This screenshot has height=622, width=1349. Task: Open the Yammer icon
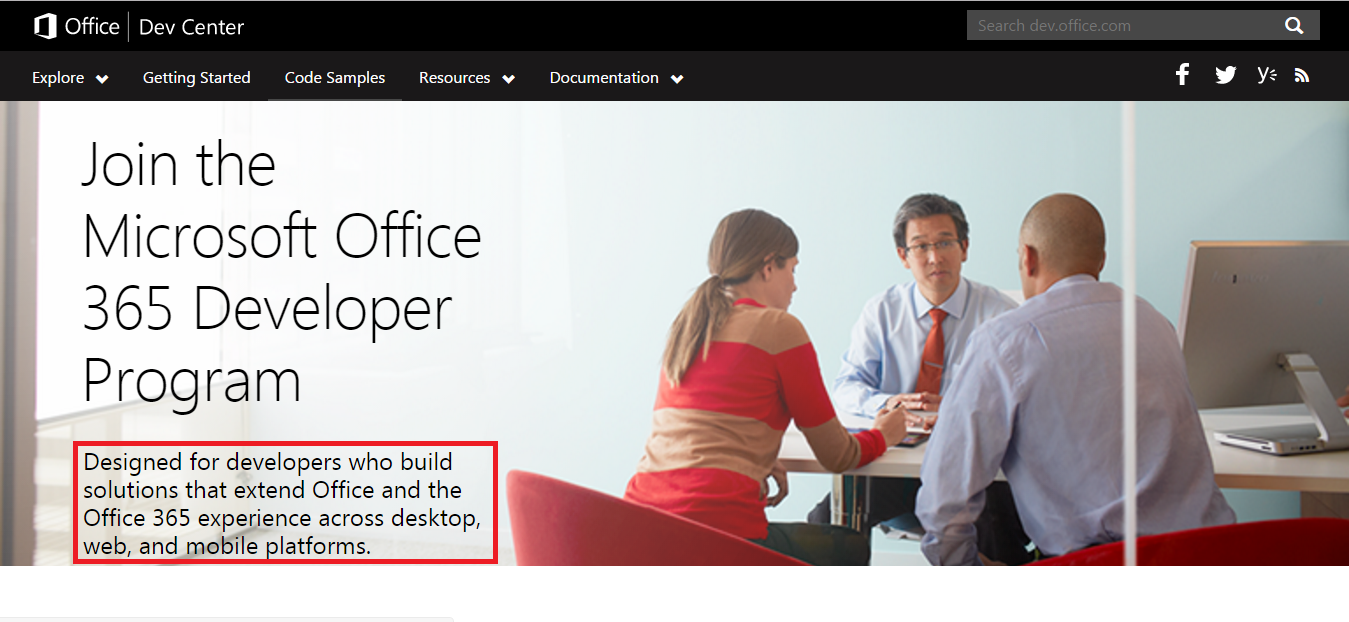(x=1267, y=74)
